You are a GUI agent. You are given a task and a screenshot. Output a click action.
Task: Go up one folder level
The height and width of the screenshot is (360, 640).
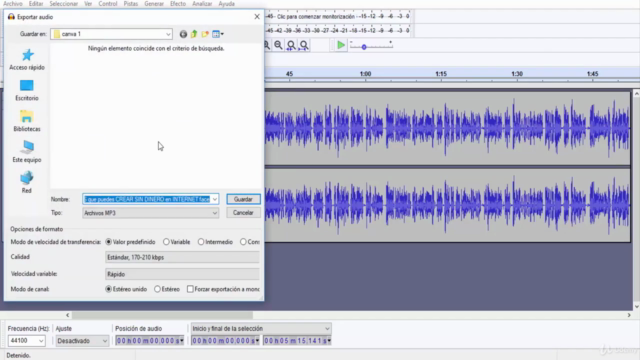click(x=194, y=34)
